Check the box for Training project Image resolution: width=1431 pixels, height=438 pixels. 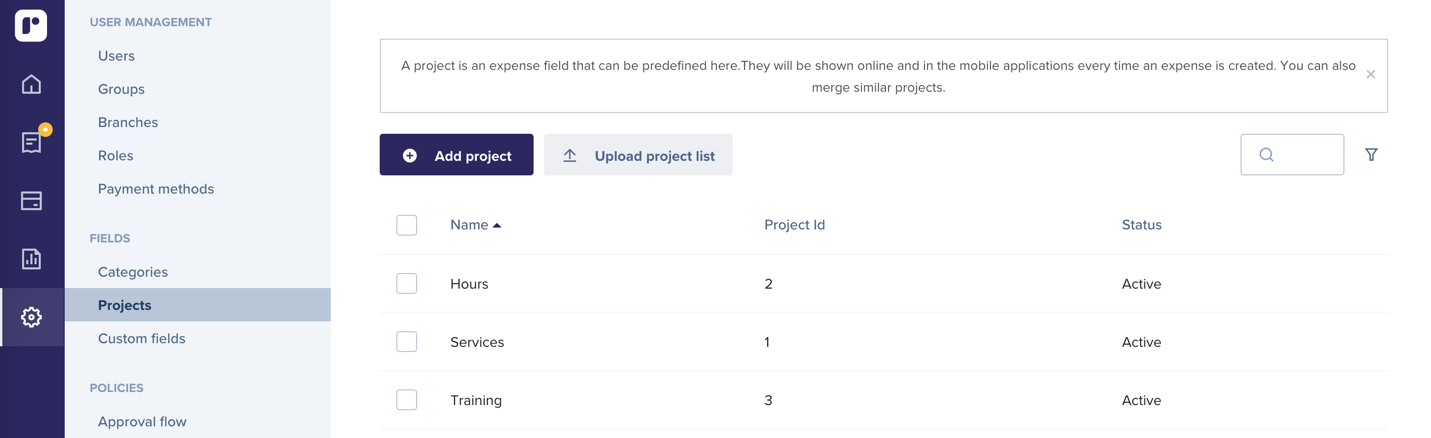point(407,400)
